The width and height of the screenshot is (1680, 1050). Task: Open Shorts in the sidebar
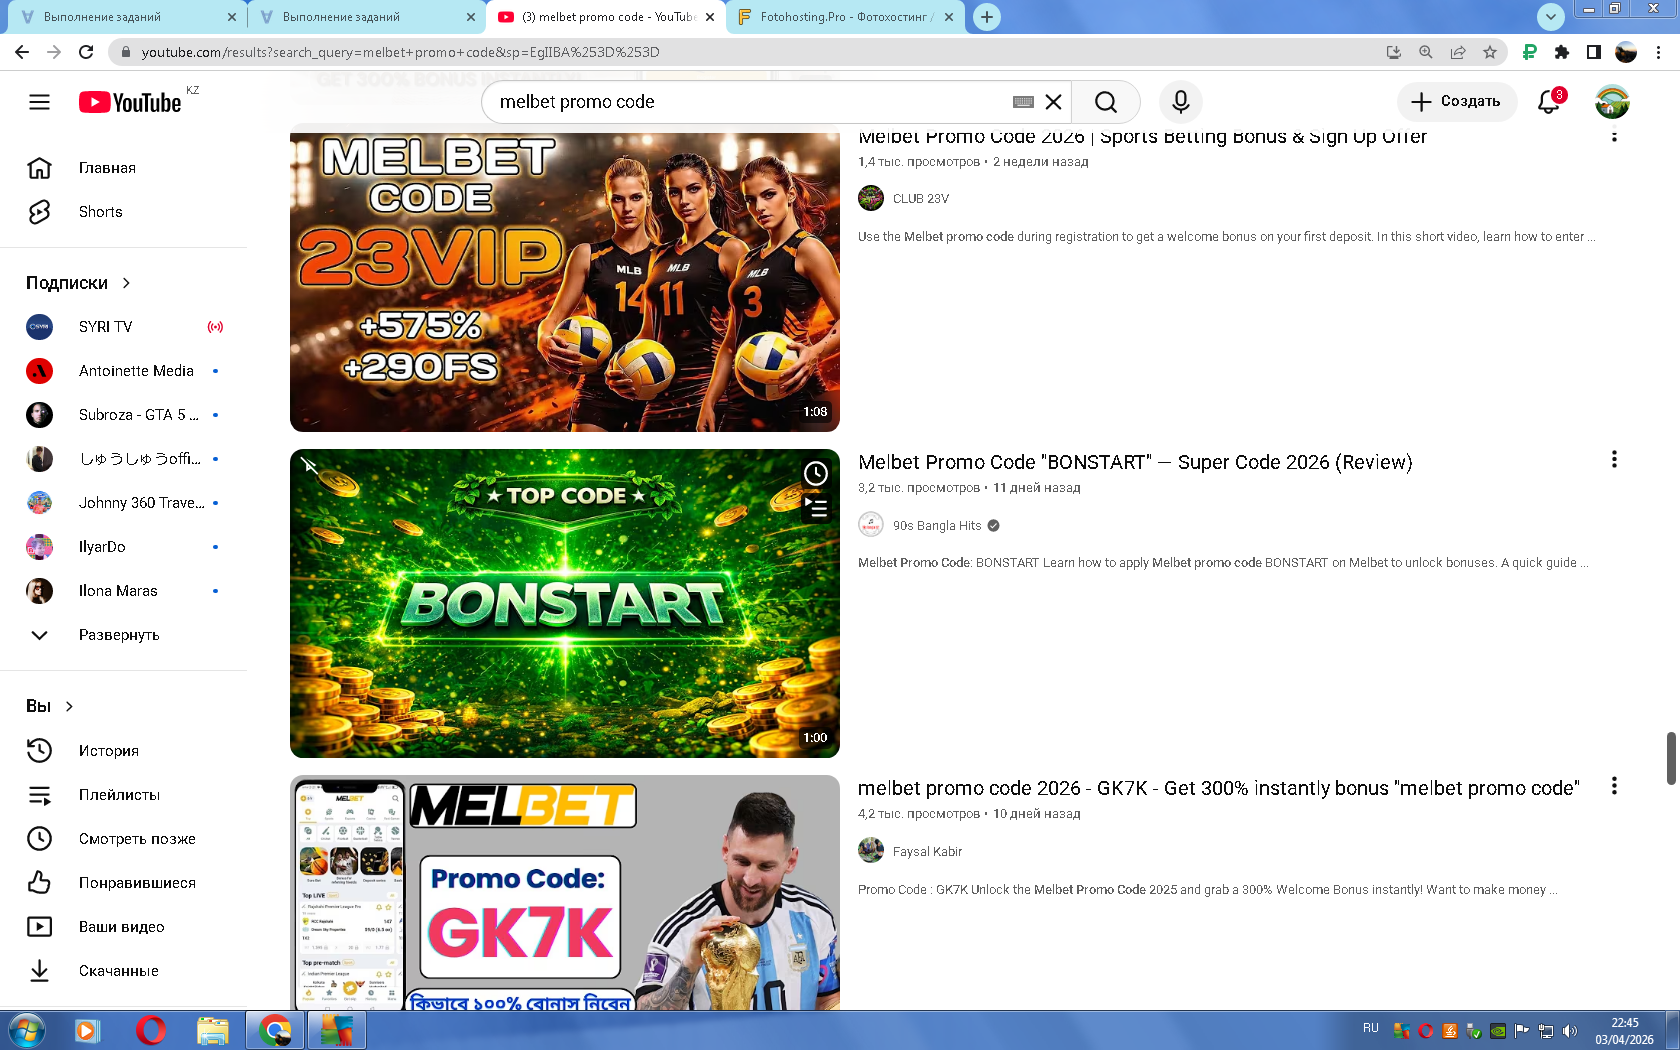(124, 212)
